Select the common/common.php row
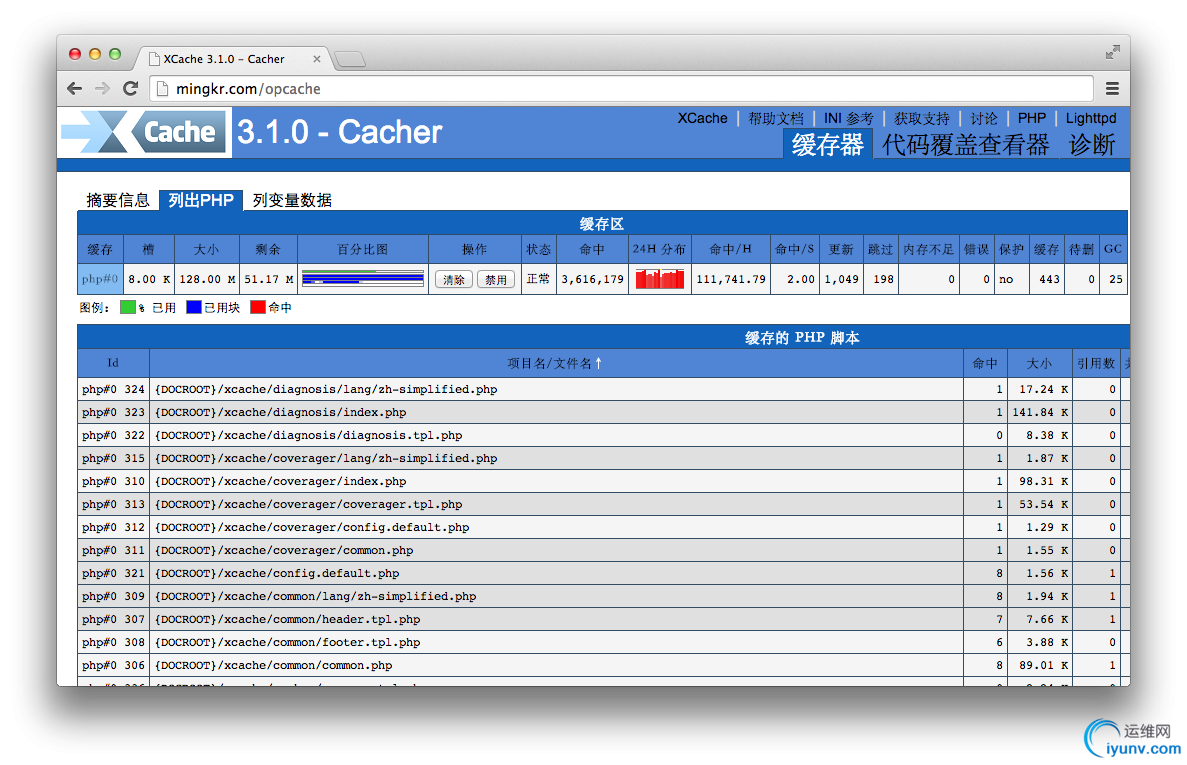 click(x=603, y=665)
